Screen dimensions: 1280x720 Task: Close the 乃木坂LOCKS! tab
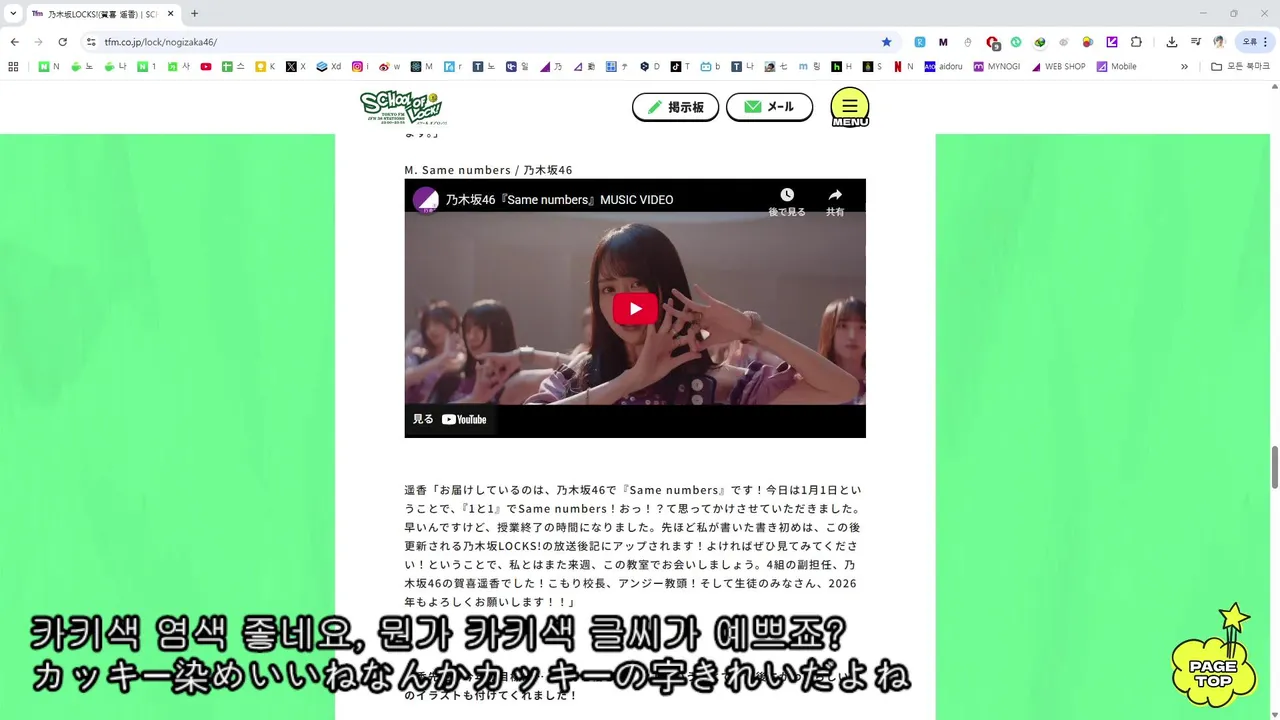[171, 14]
